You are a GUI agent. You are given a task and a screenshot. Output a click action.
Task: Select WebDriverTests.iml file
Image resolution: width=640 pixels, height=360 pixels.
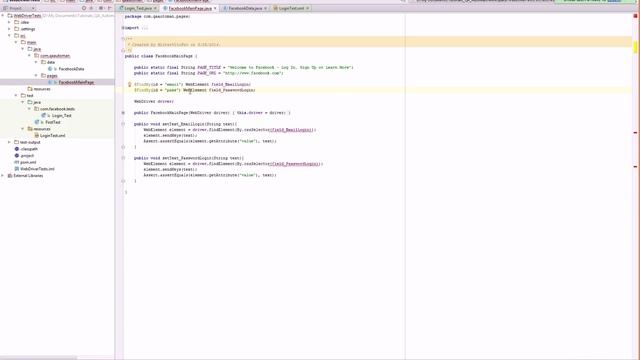pos(37,169)
